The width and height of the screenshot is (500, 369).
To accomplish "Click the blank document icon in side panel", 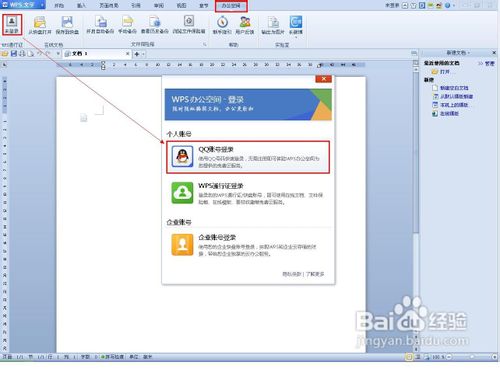I will 435,88.
